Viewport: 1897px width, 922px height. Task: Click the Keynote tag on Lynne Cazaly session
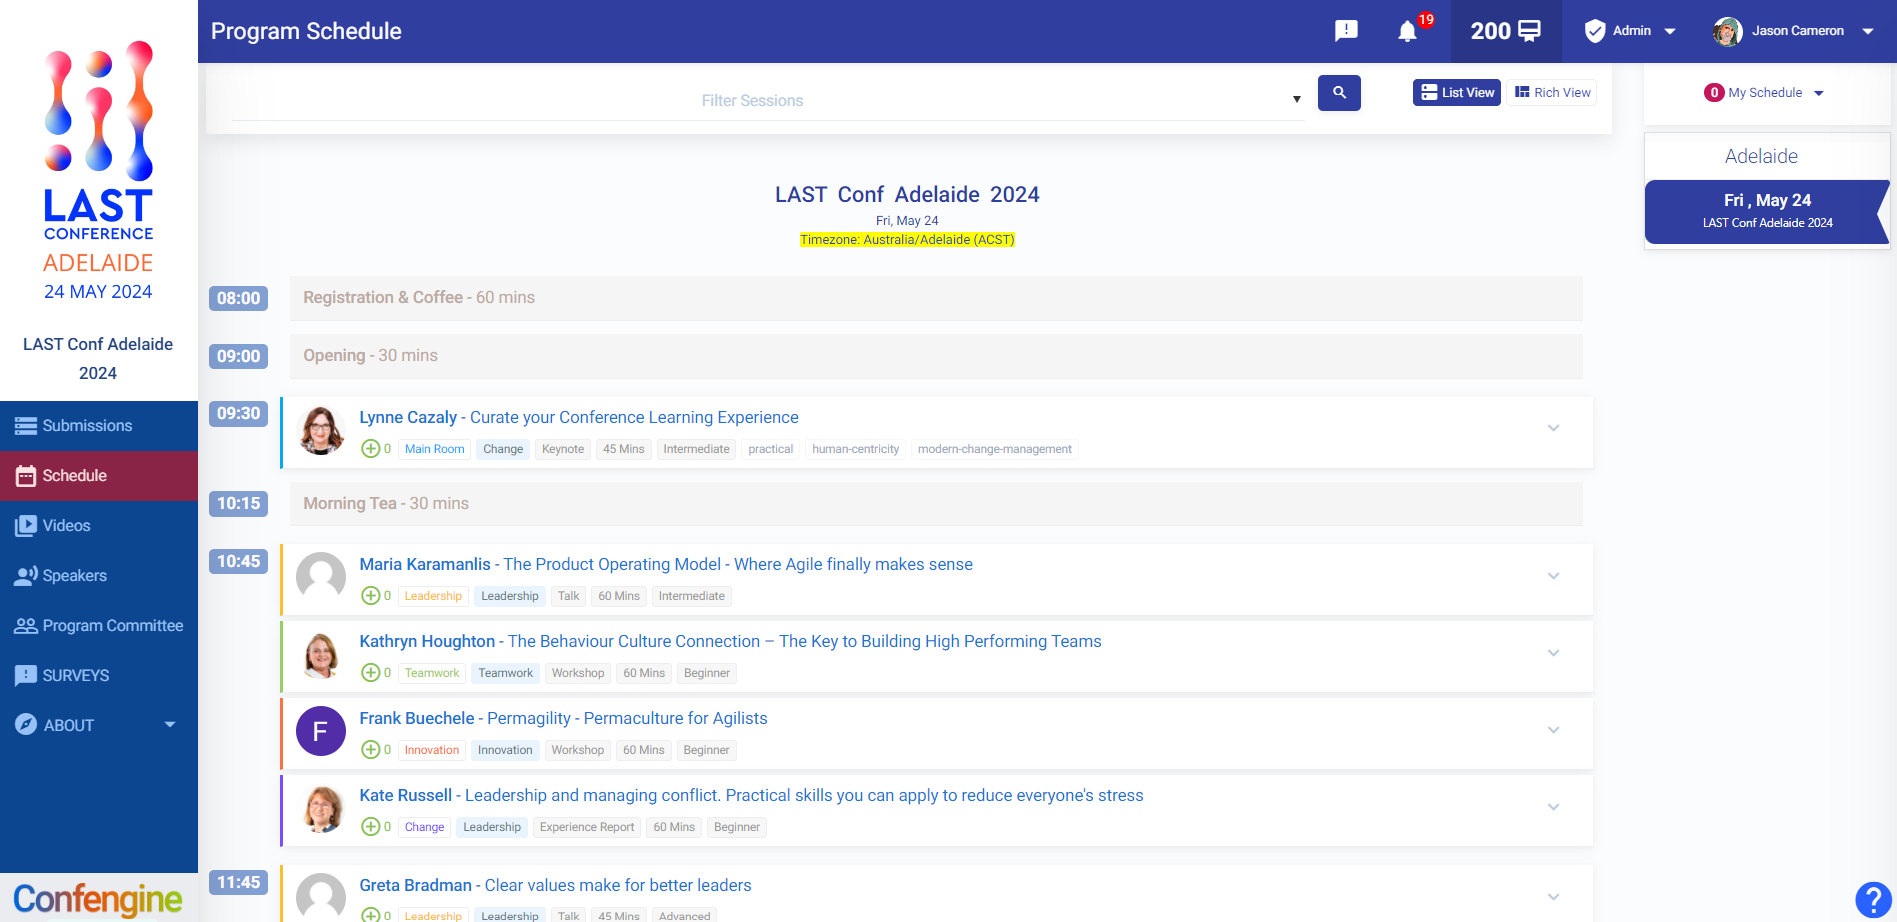point(563,449)
